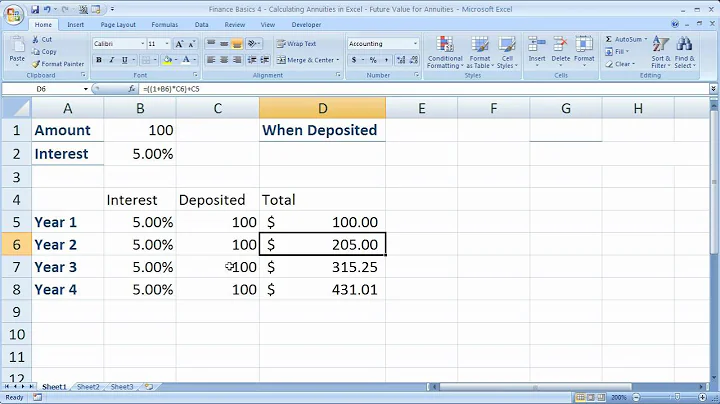Screen dimensions: 720x404
Task: Apply Percent Style format
Action: click(x=373, y=60)
